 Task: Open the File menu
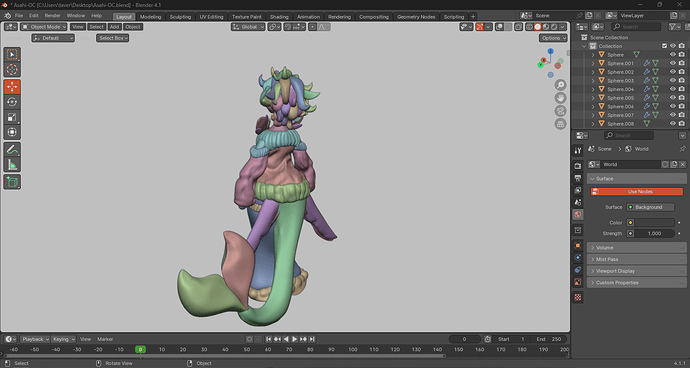click(19, 15)
